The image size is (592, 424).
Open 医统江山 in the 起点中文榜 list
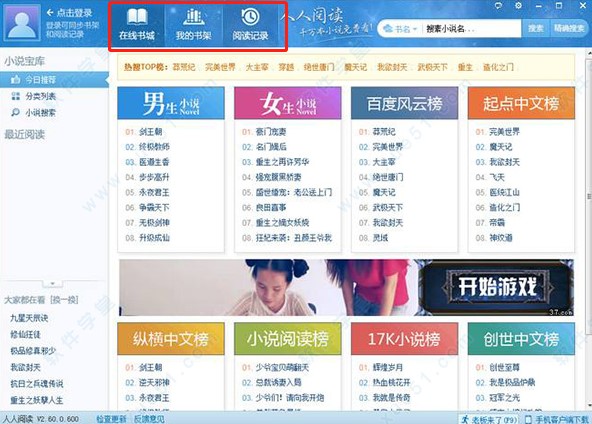pos(504,192)
